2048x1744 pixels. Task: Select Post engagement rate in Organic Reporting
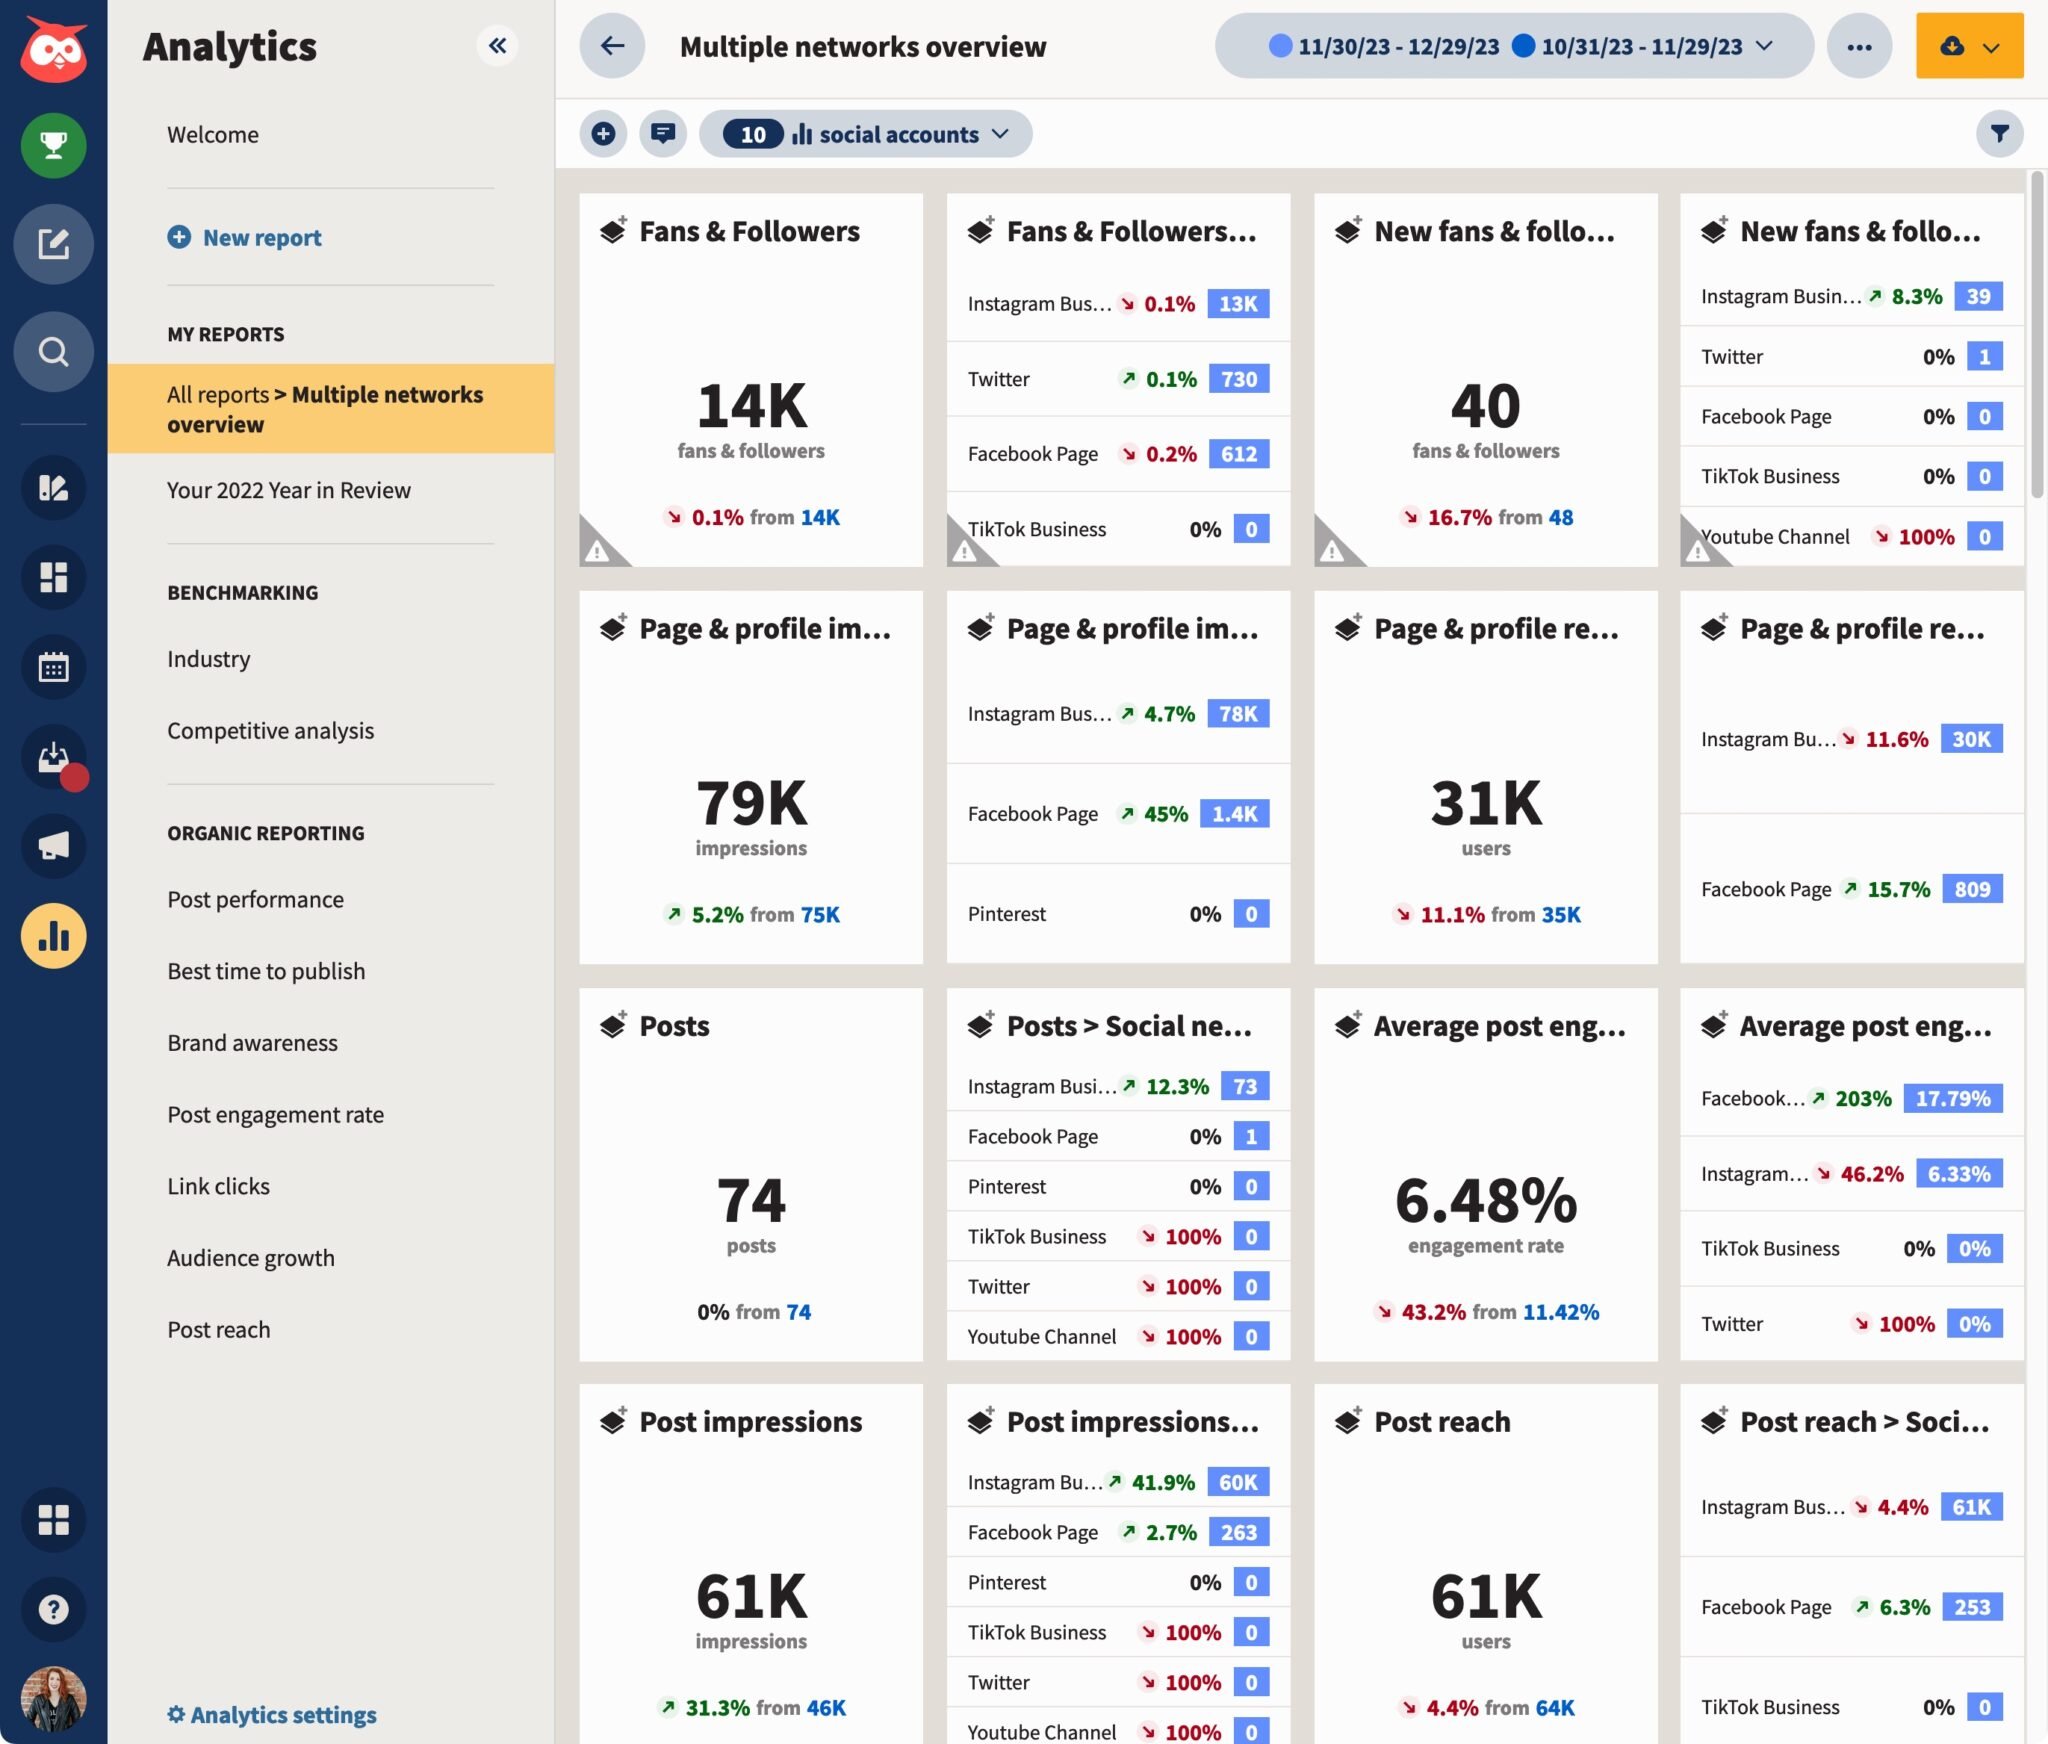pos(276,1114)
